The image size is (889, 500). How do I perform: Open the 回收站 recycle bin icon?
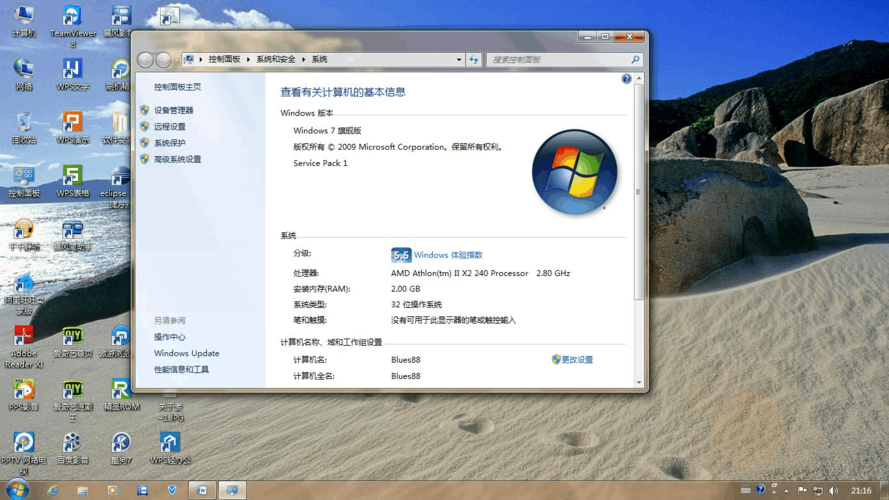point(24,128)
